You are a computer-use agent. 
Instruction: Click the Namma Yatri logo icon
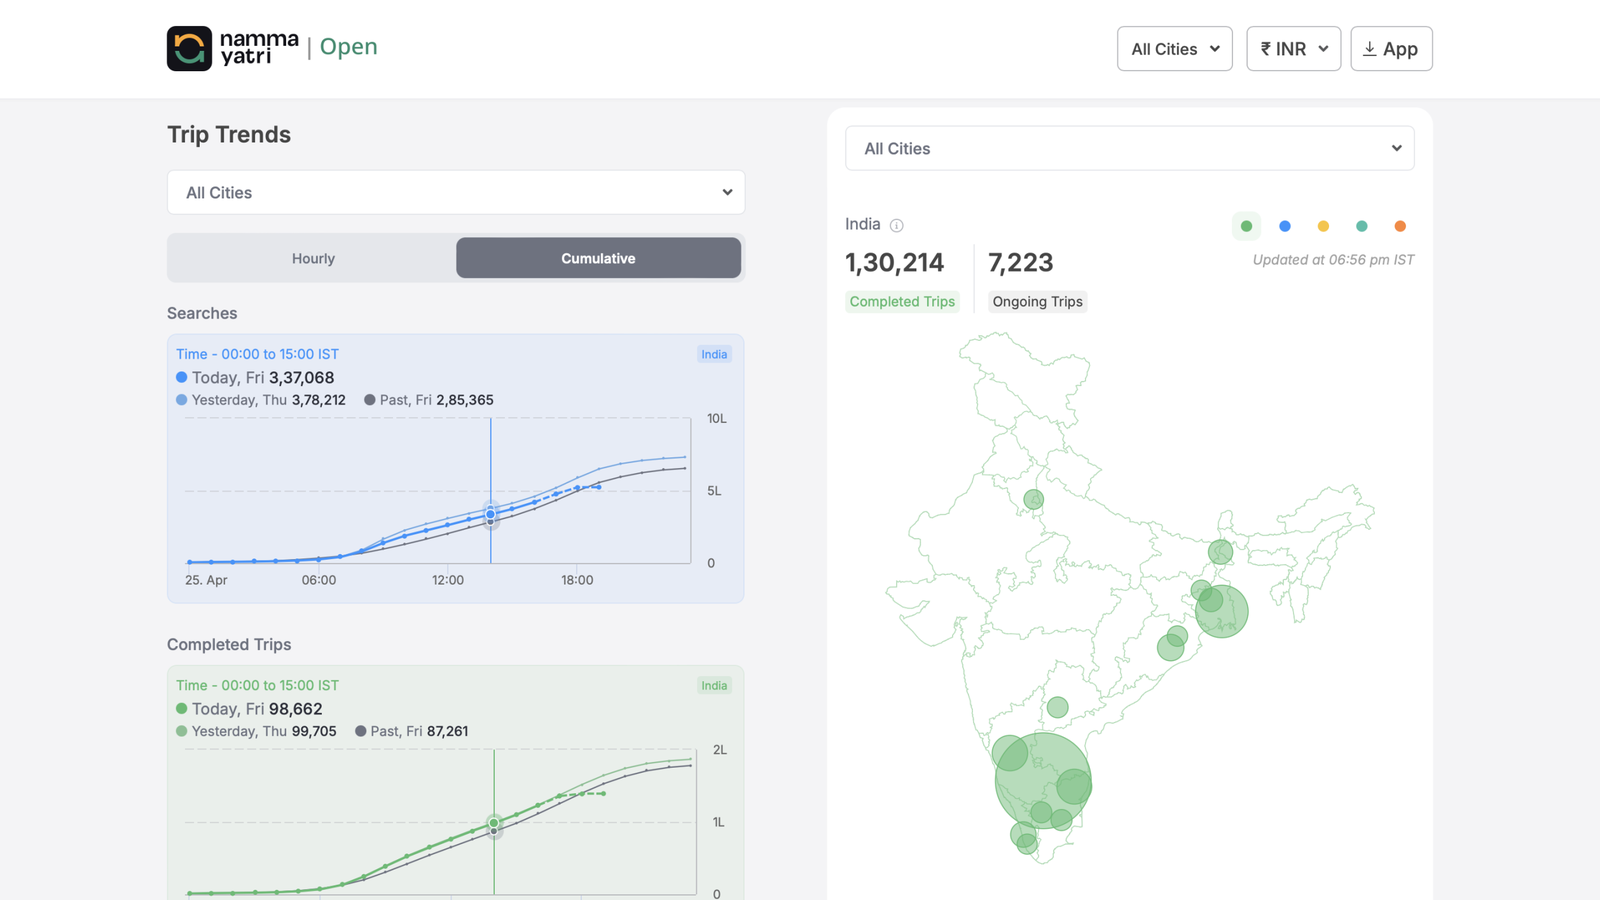[189, 48]
